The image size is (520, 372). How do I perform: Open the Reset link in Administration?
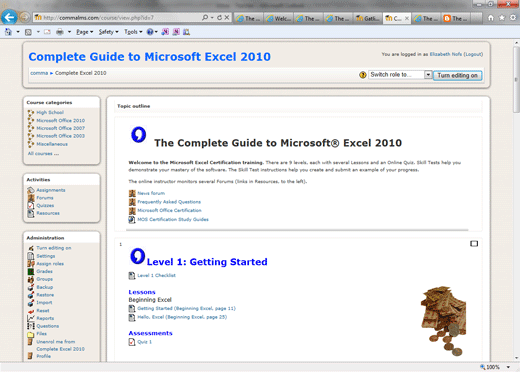point(43,311)
